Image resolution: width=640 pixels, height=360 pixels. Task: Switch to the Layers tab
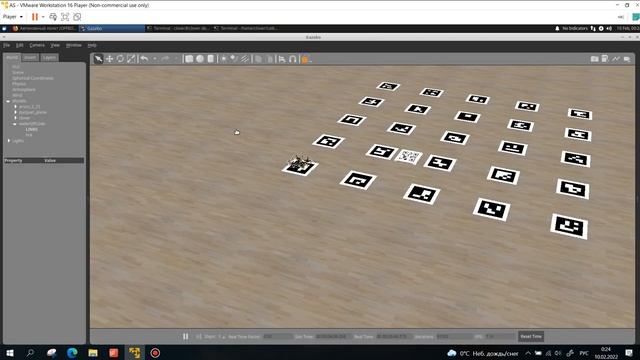[49, 58]
